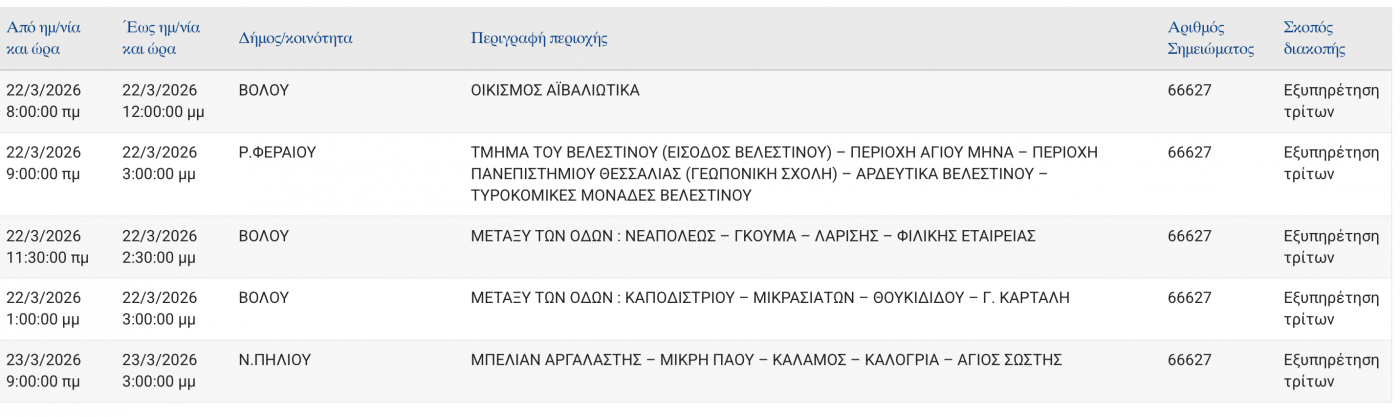Select the "Περιγραφή περιοχής" column header
Viewport: 1400px width, 417px height.
pyautogui.click(x=539, y=38)
